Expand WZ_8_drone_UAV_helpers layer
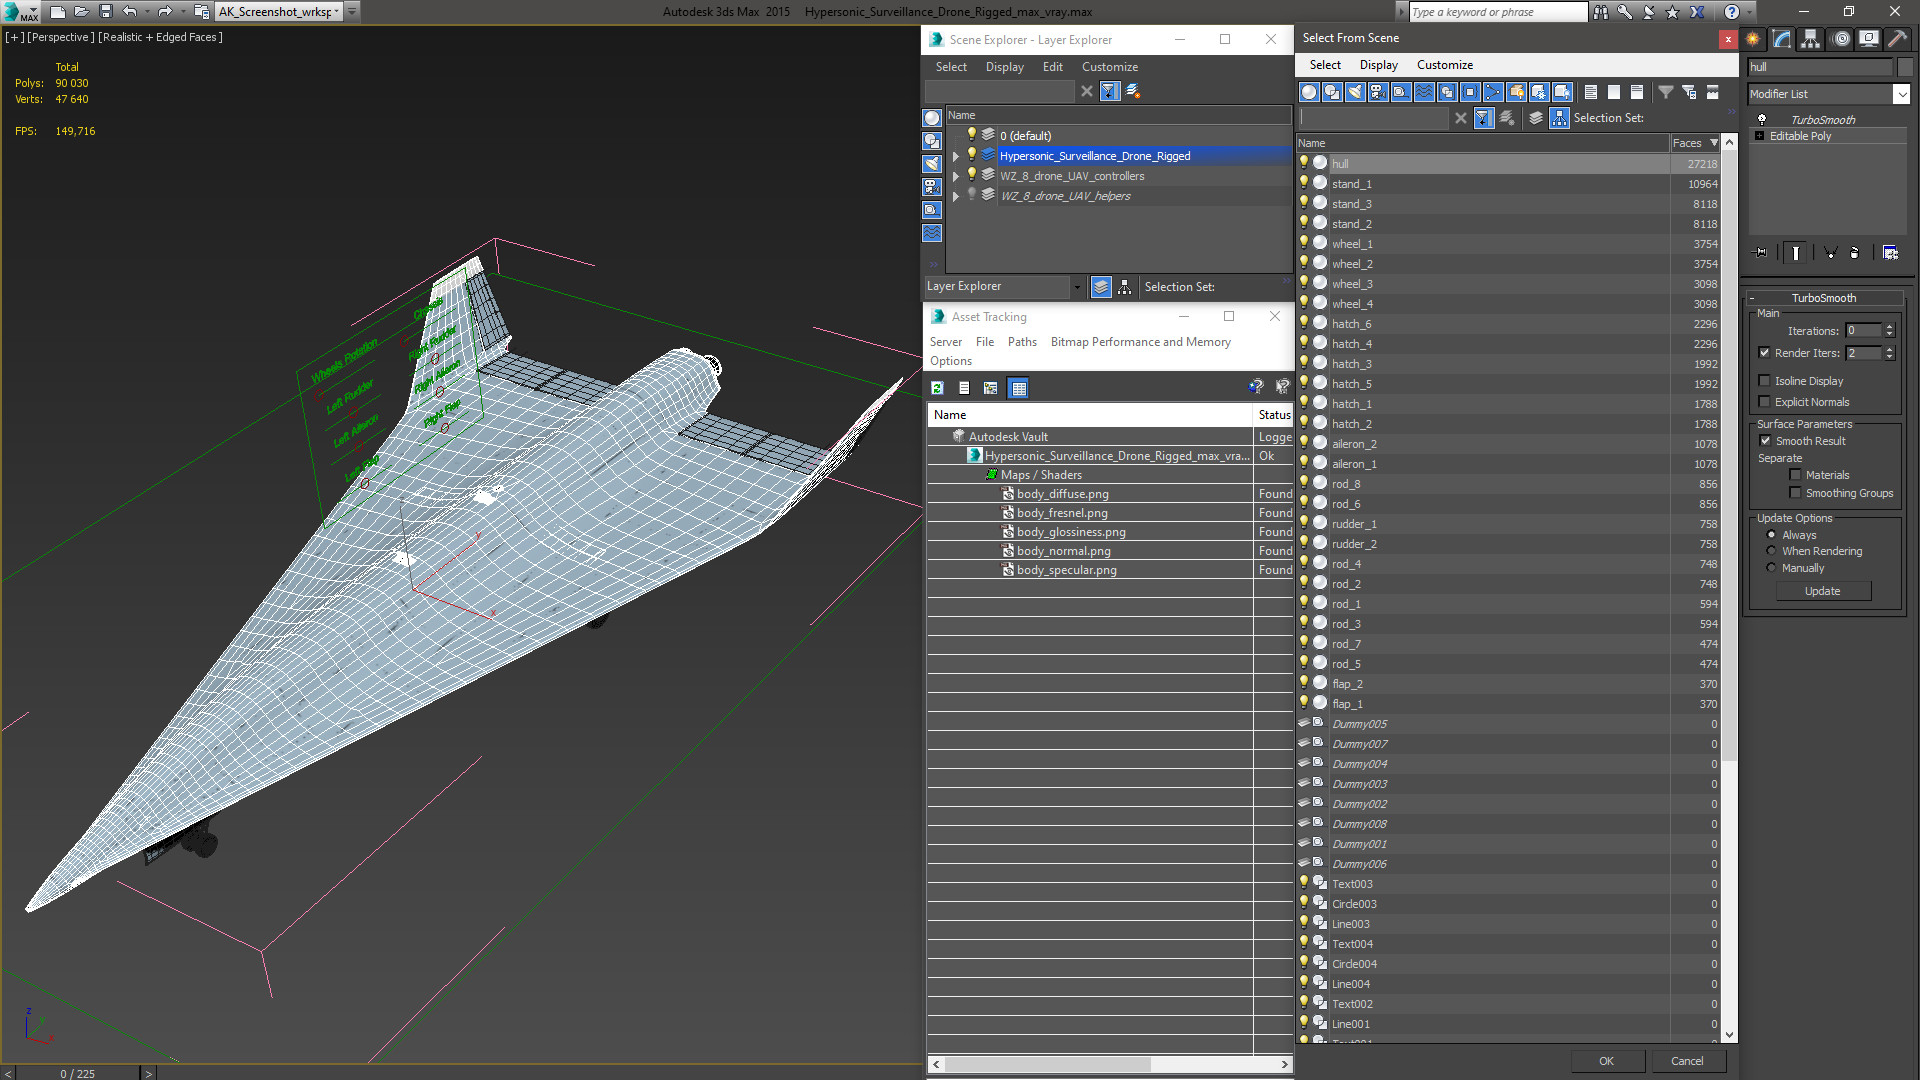This screenshot has width=1920, height=1080. [956, 196]
